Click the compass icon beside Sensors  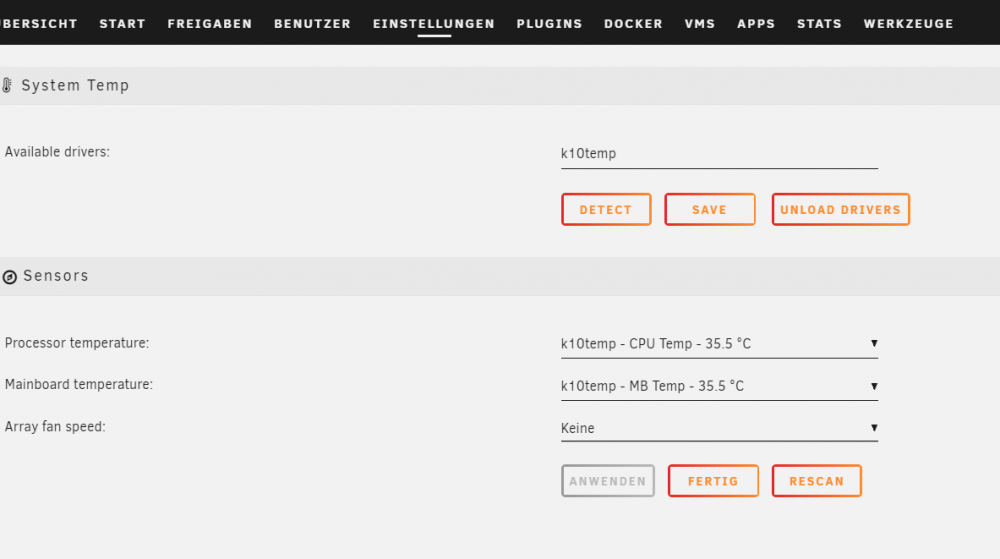[x=10, y=277]
